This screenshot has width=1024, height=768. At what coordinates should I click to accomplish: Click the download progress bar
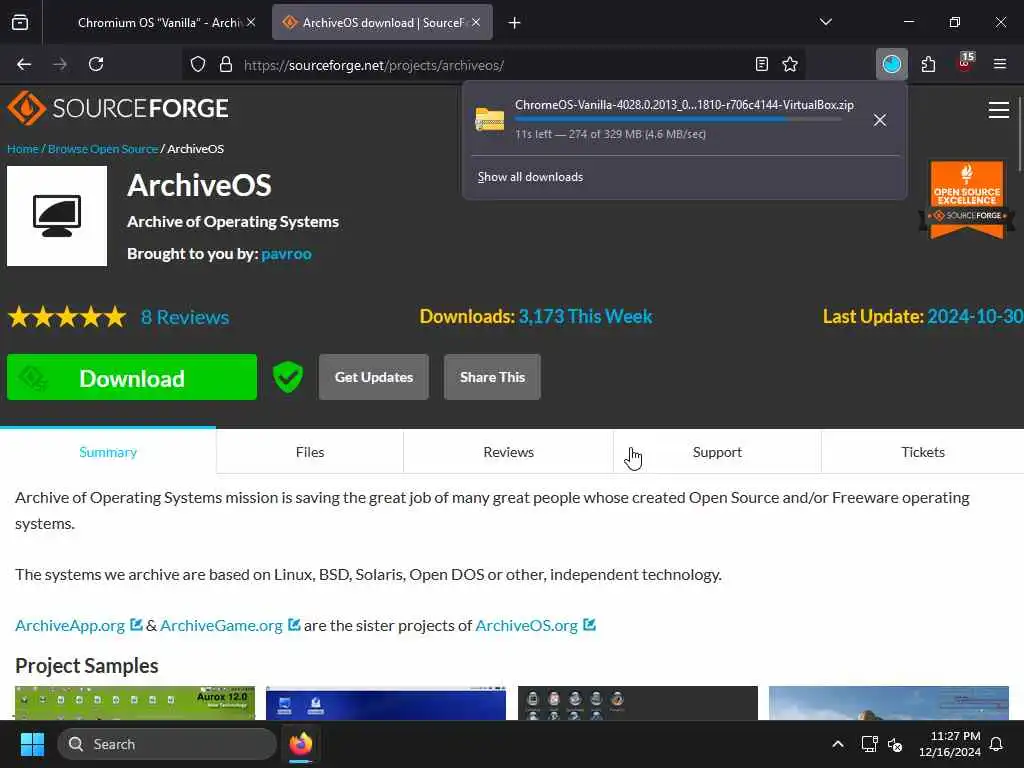tap(679, 119)
